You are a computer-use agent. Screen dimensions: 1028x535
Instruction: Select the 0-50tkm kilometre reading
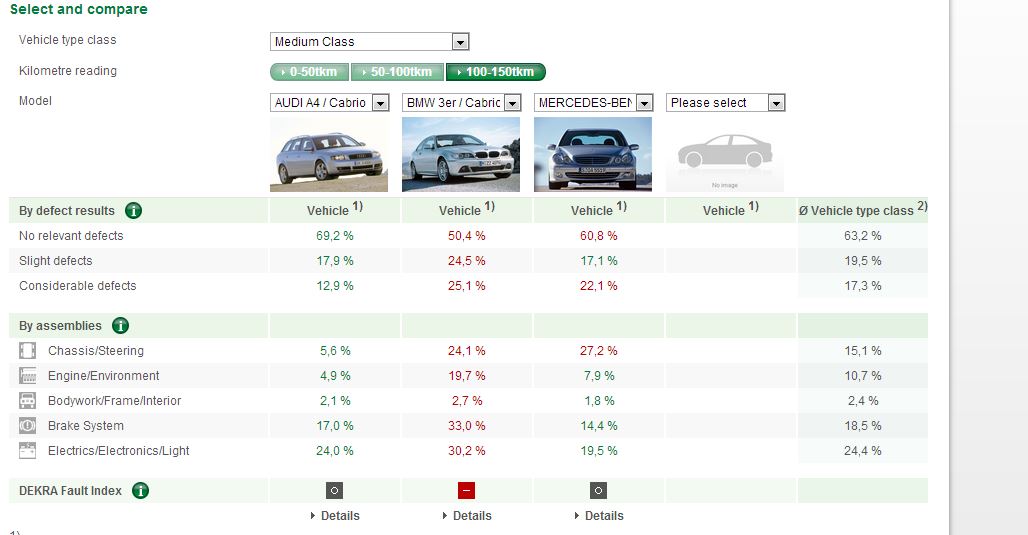click(309, 72)
